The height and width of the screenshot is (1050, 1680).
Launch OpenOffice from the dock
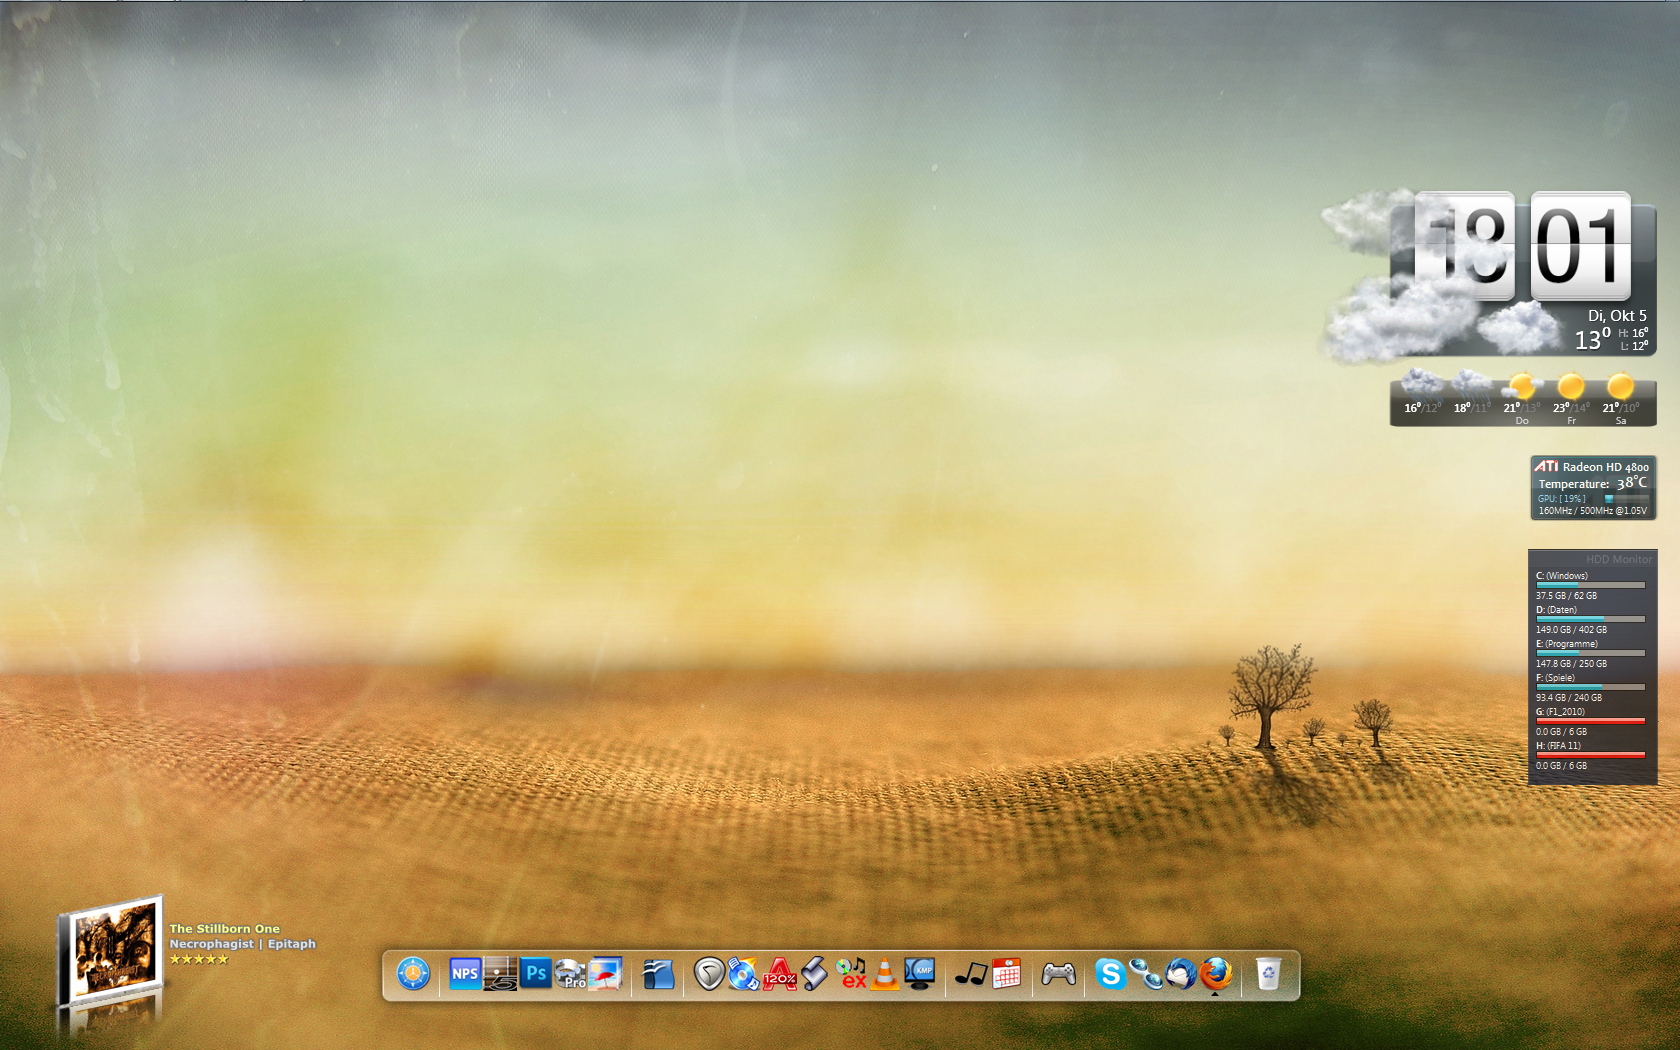[658, 973]
